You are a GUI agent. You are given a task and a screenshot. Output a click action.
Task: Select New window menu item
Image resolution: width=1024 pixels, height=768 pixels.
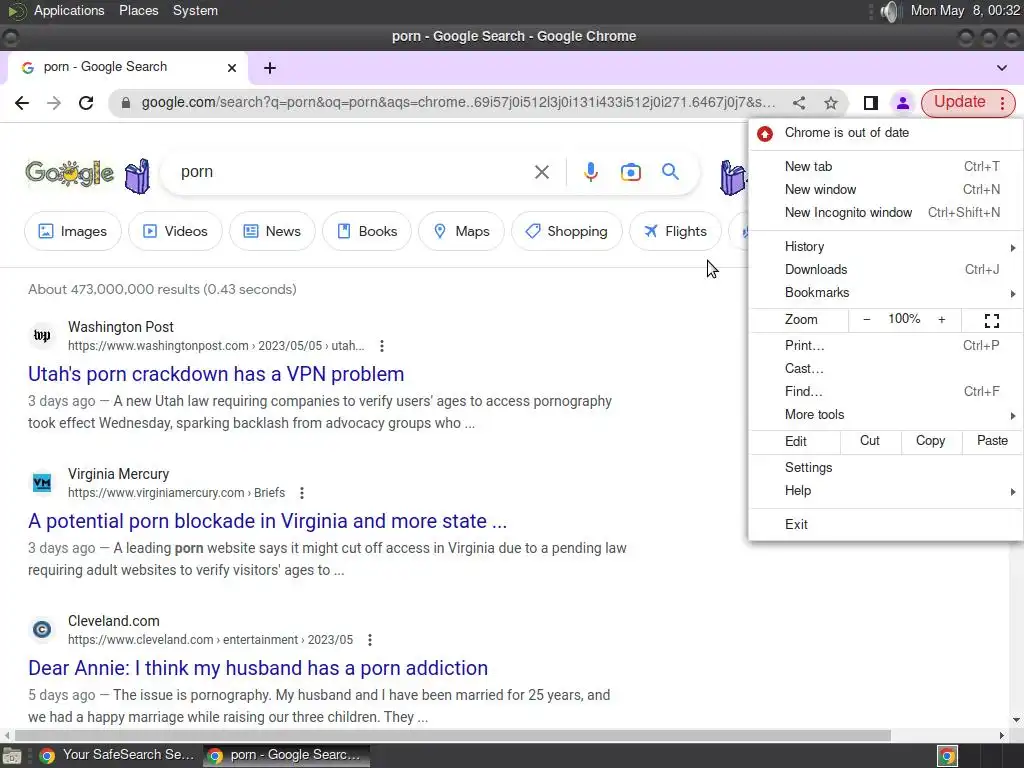pyautogui.click(x=886, y=189)
